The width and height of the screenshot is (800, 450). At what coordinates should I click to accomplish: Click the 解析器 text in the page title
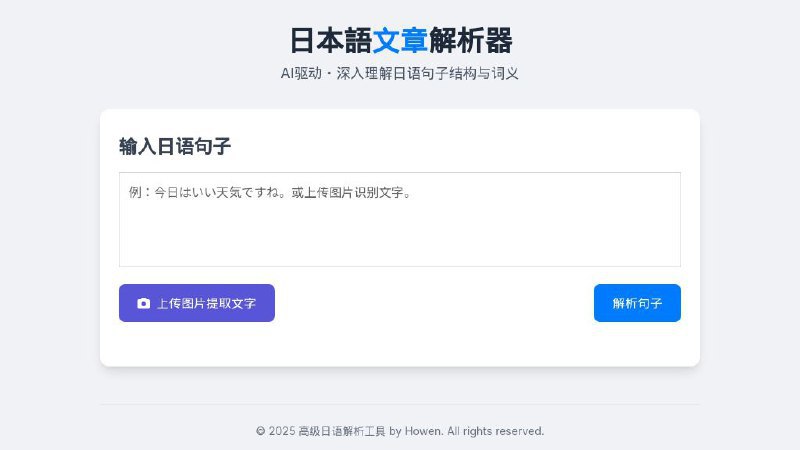470,41
